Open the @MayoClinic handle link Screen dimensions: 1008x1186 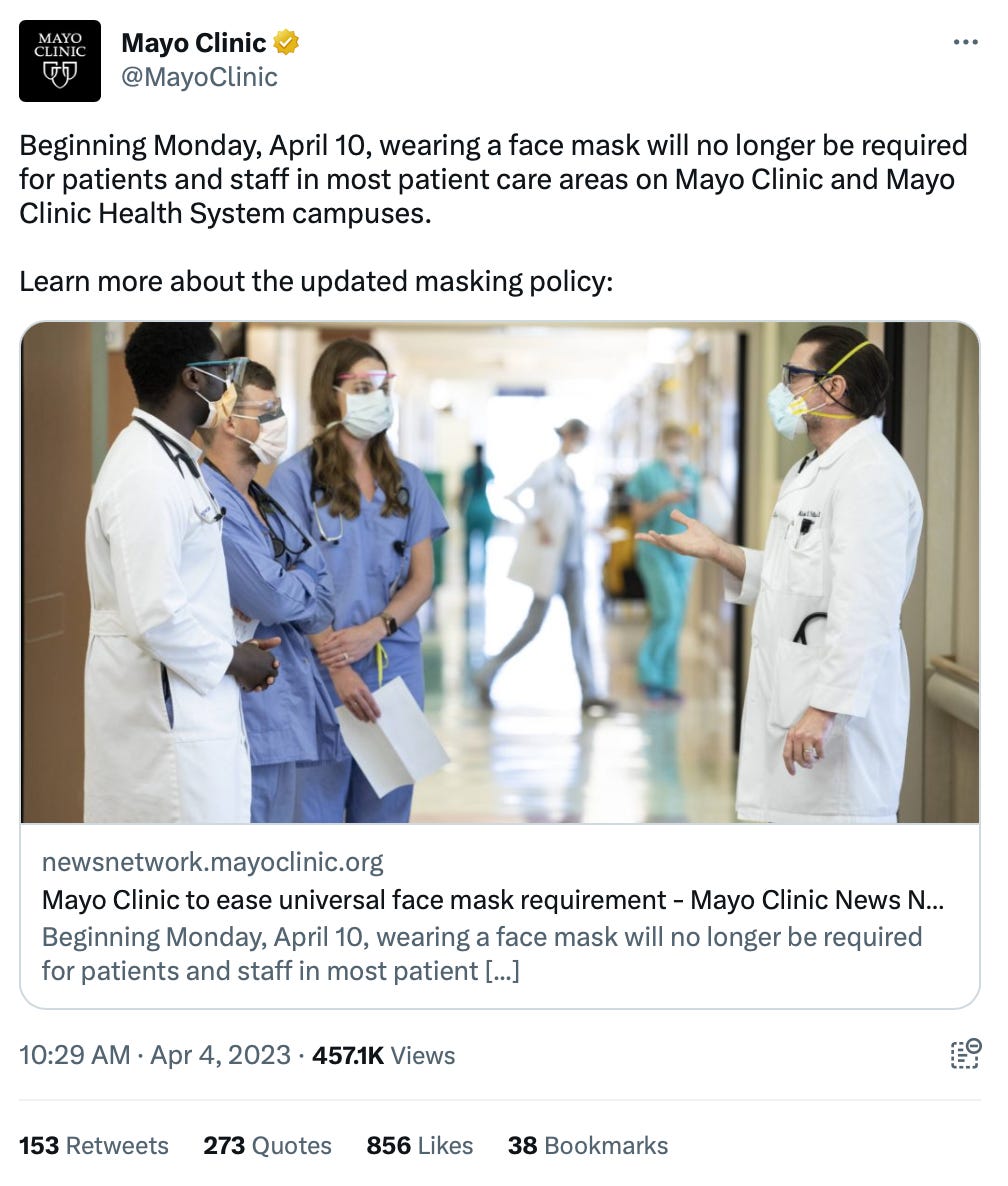tap(200, 77)
